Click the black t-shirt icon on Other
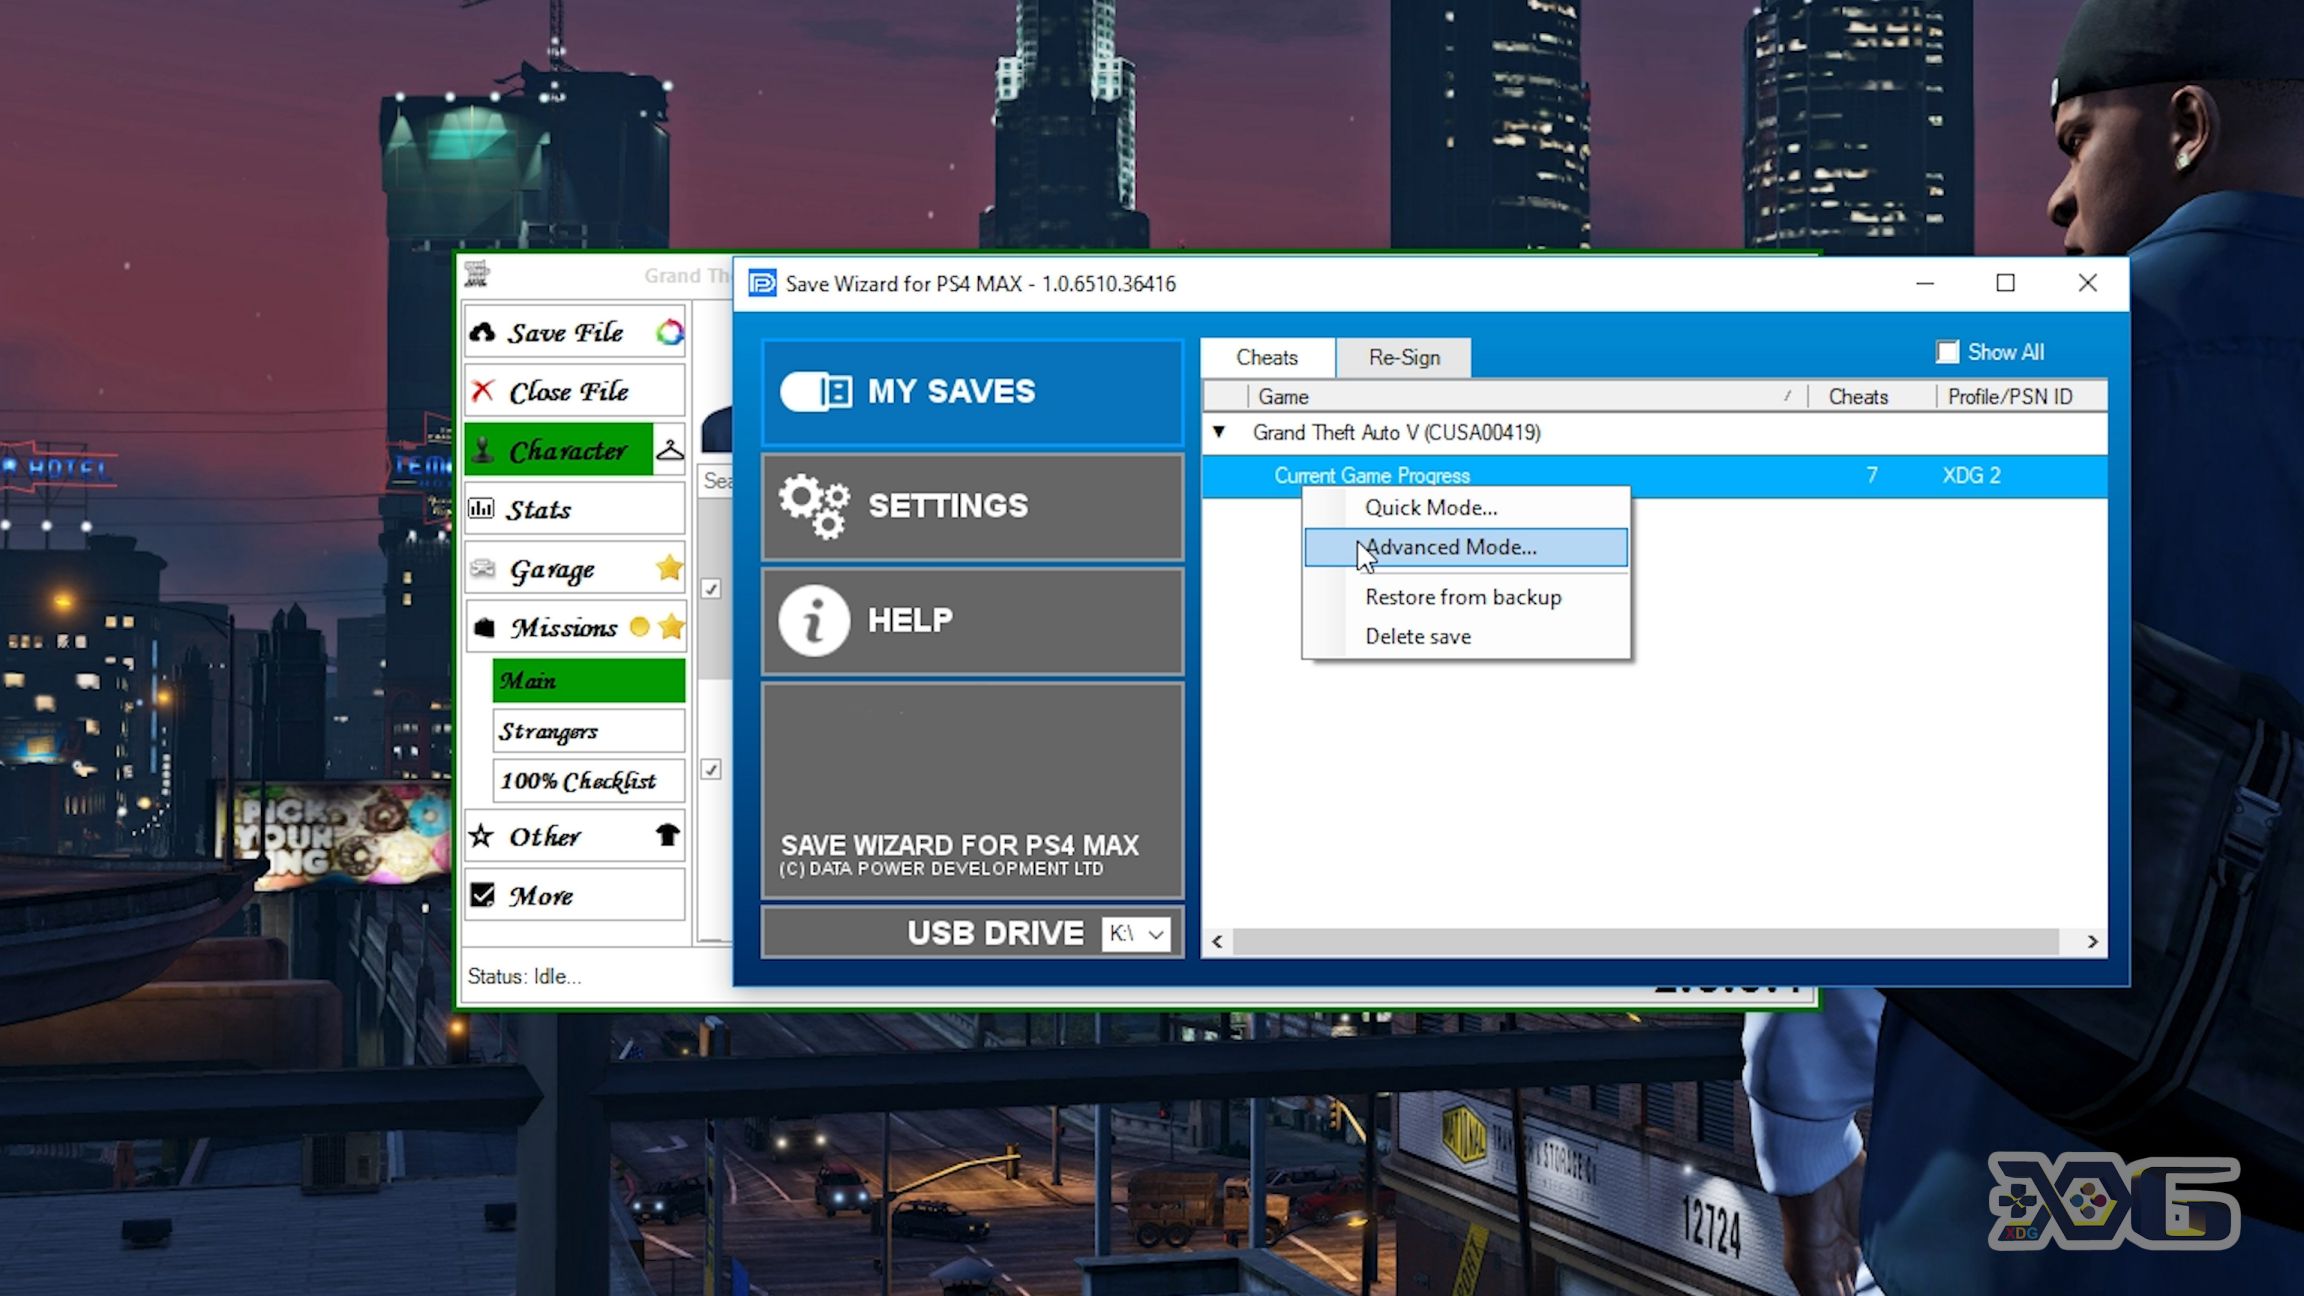 (x=667, y=834)
